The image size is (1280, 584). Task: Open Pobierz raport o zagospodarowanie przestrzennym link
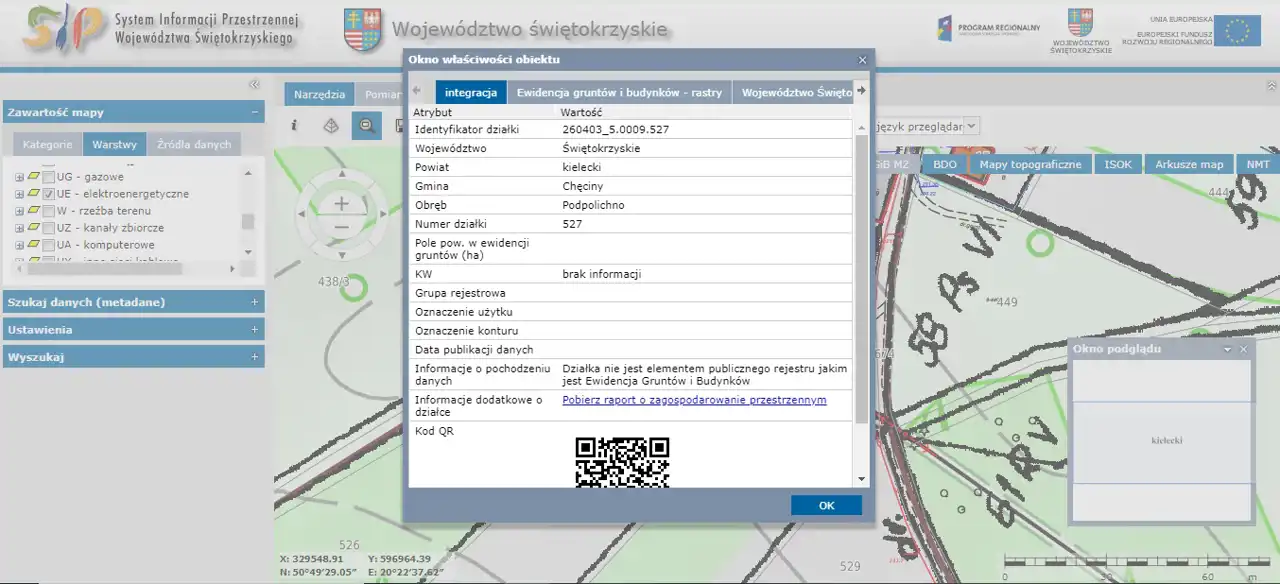[694, 400]
